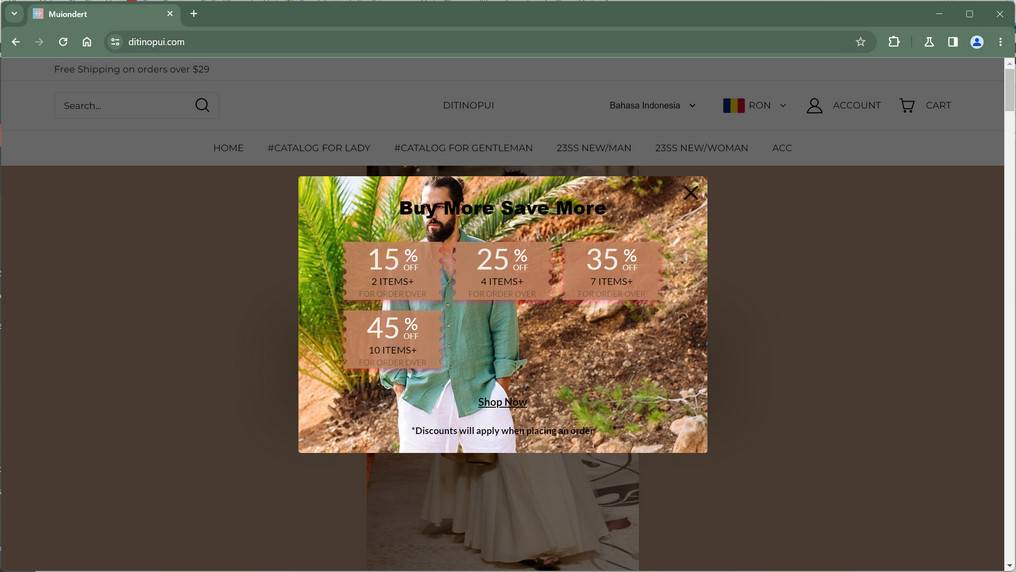
Task: Click the CART text link
Action: click(938, 105)
